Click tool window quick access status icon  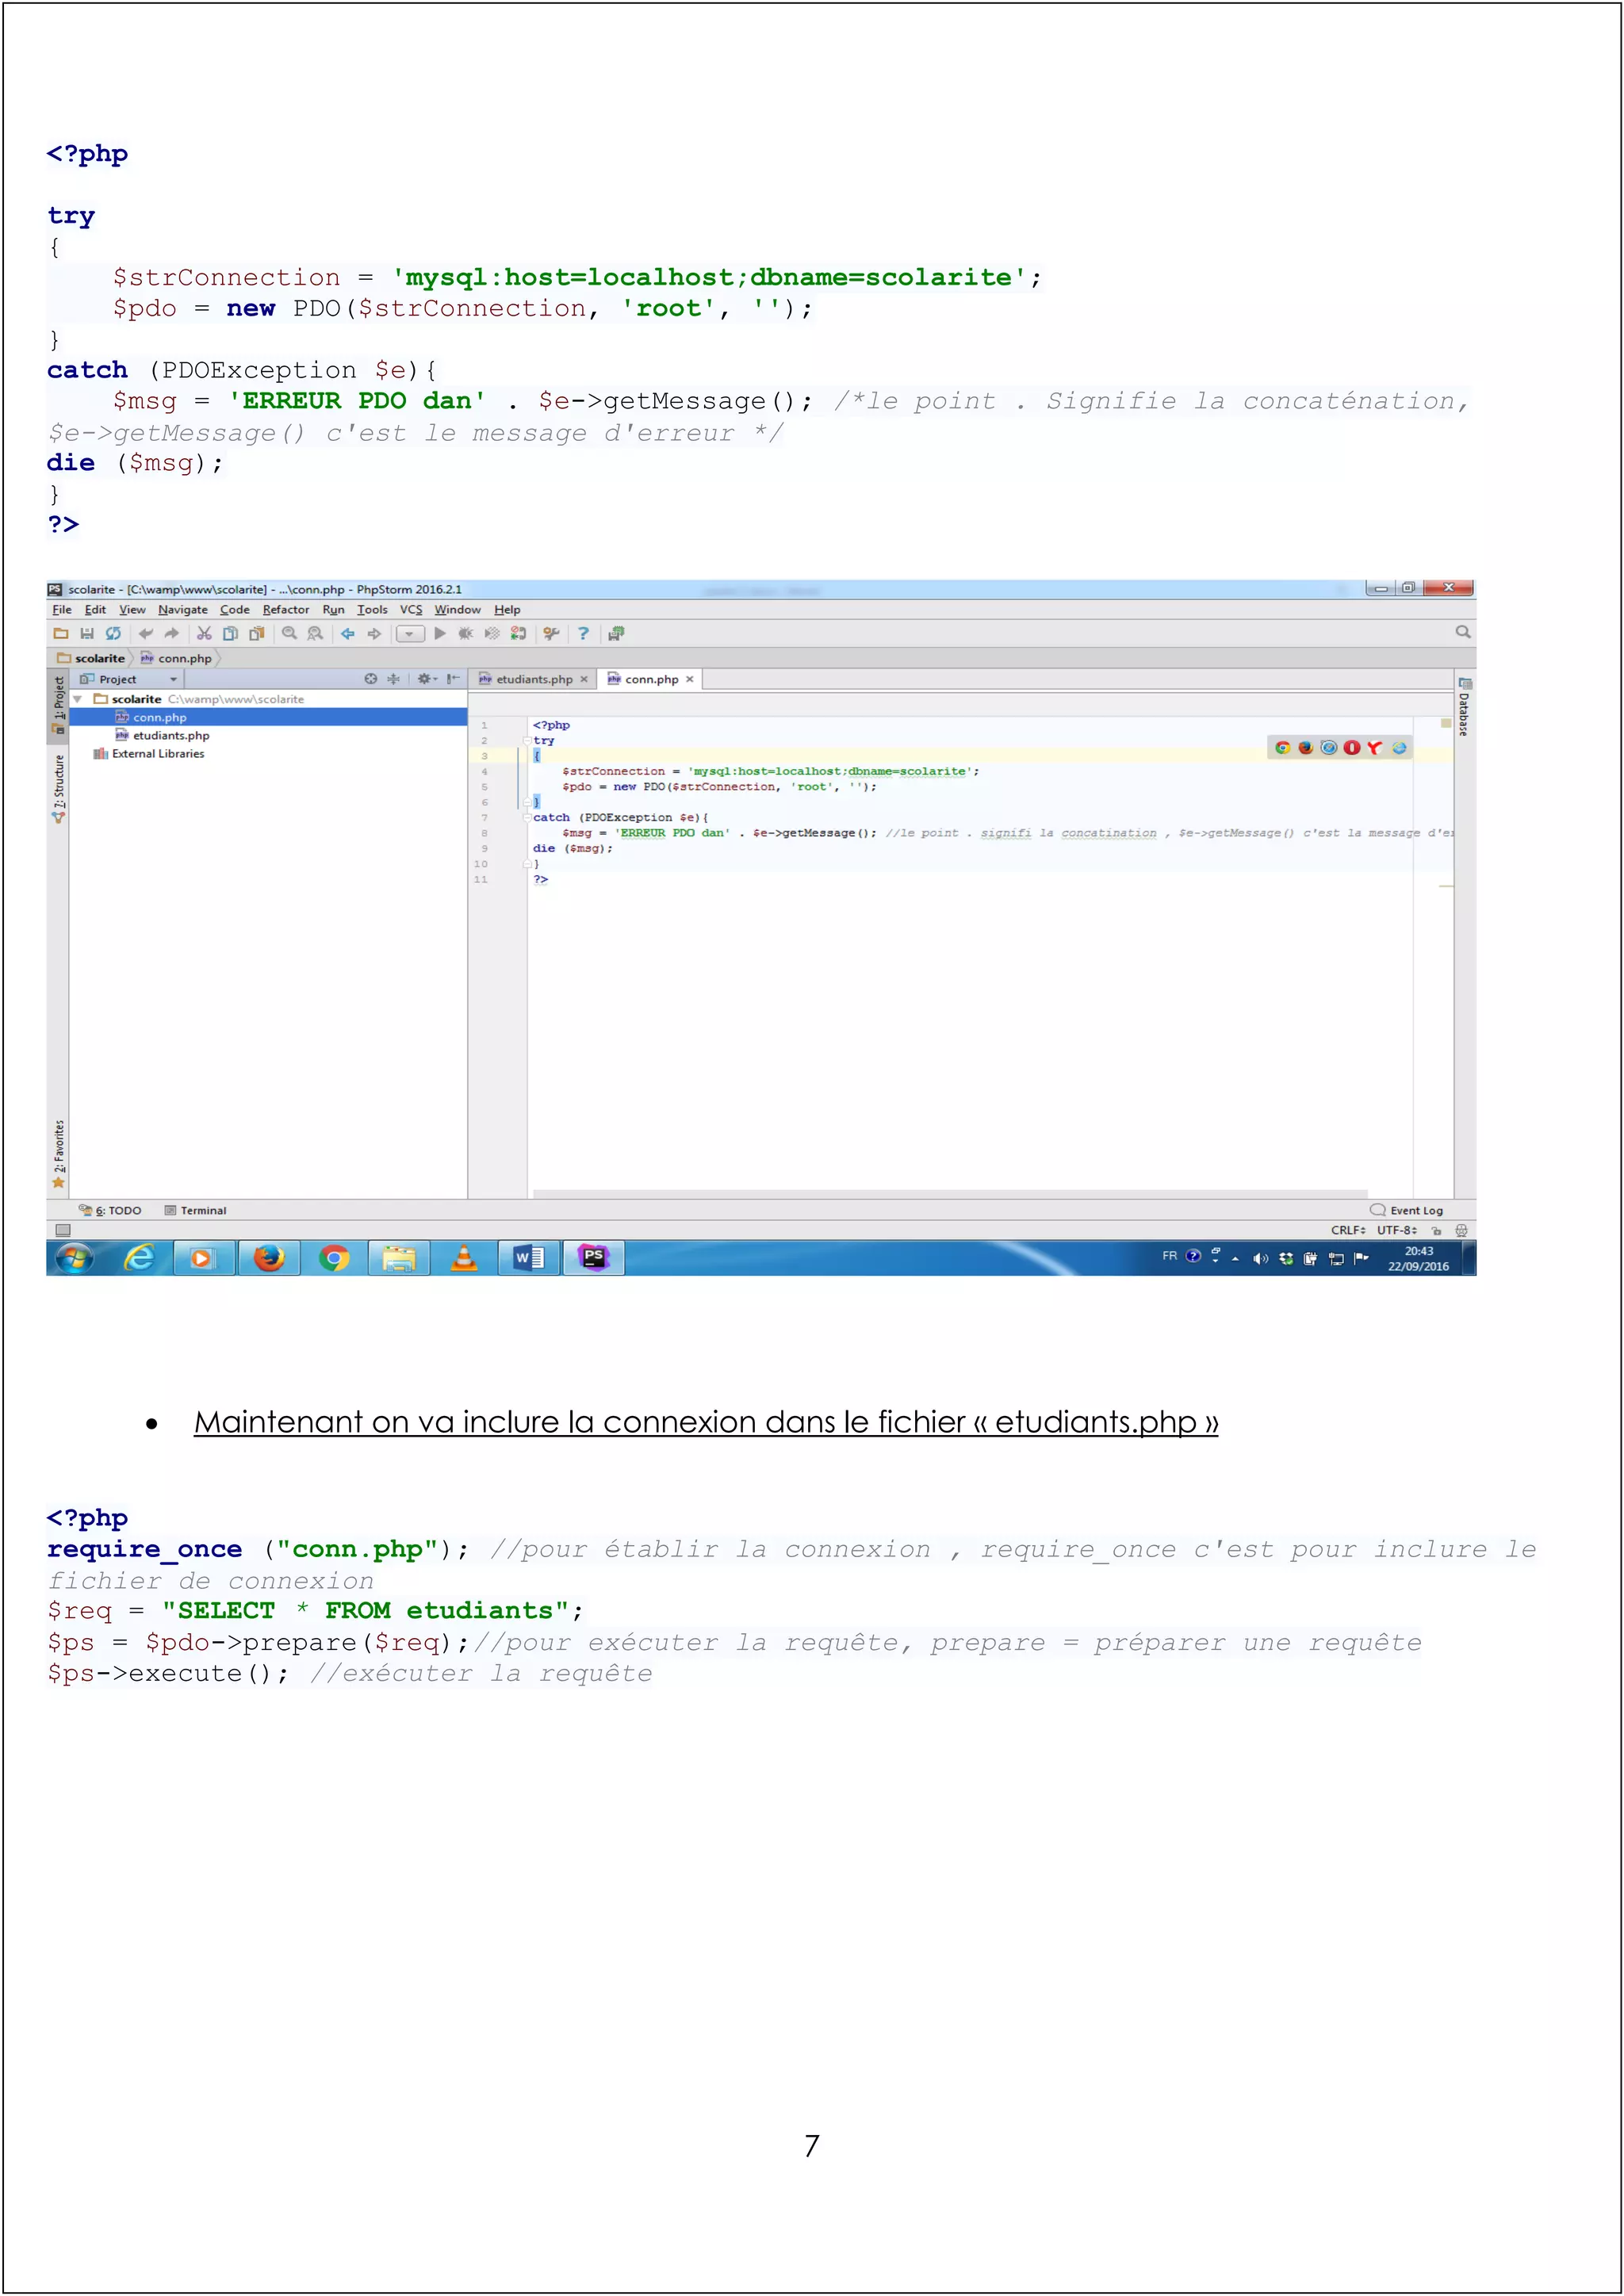(x=63, y=1230)
